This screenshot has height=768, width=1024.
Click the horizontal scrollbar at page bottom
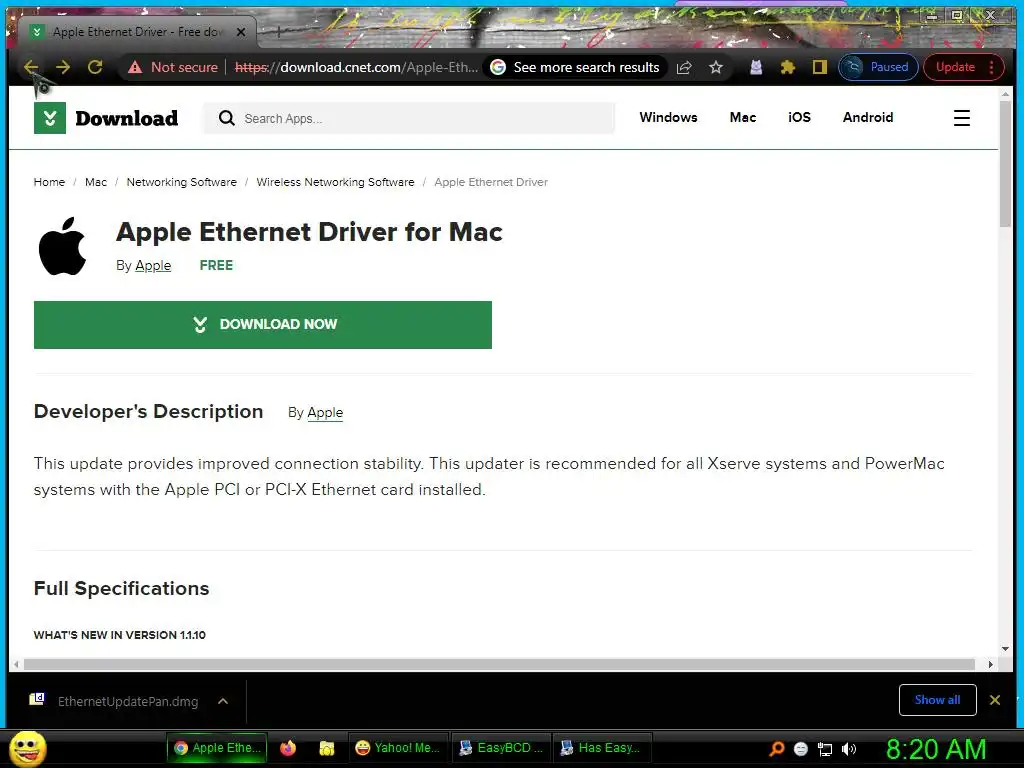500,664
